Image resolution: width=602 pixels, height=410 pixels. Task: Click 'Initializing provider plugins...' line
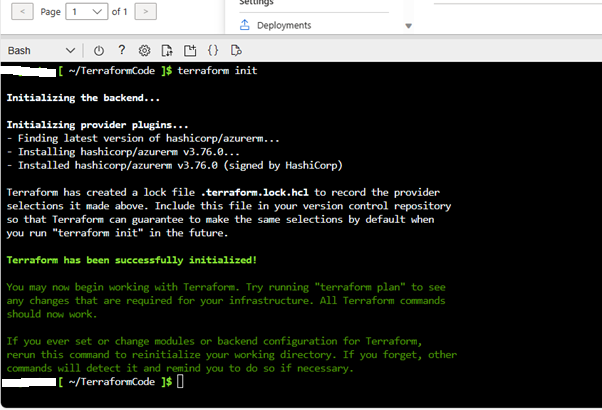(x=98, y=125)
